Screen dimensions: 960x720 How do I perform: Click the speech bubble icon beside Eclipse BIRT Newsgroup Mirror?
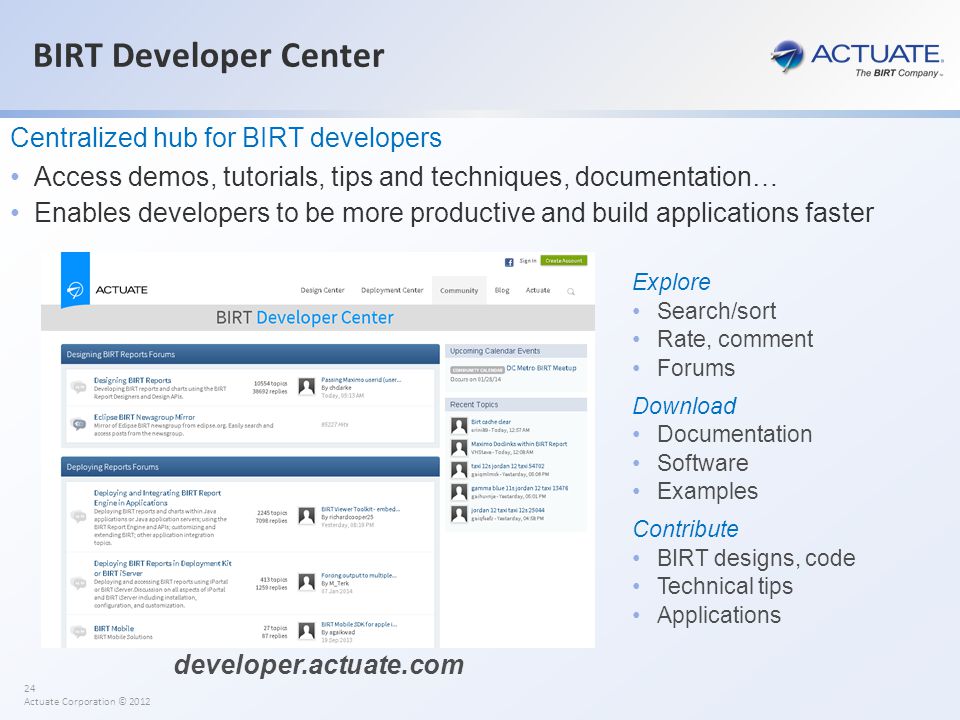pyautogui.click(x=78, y=424)
